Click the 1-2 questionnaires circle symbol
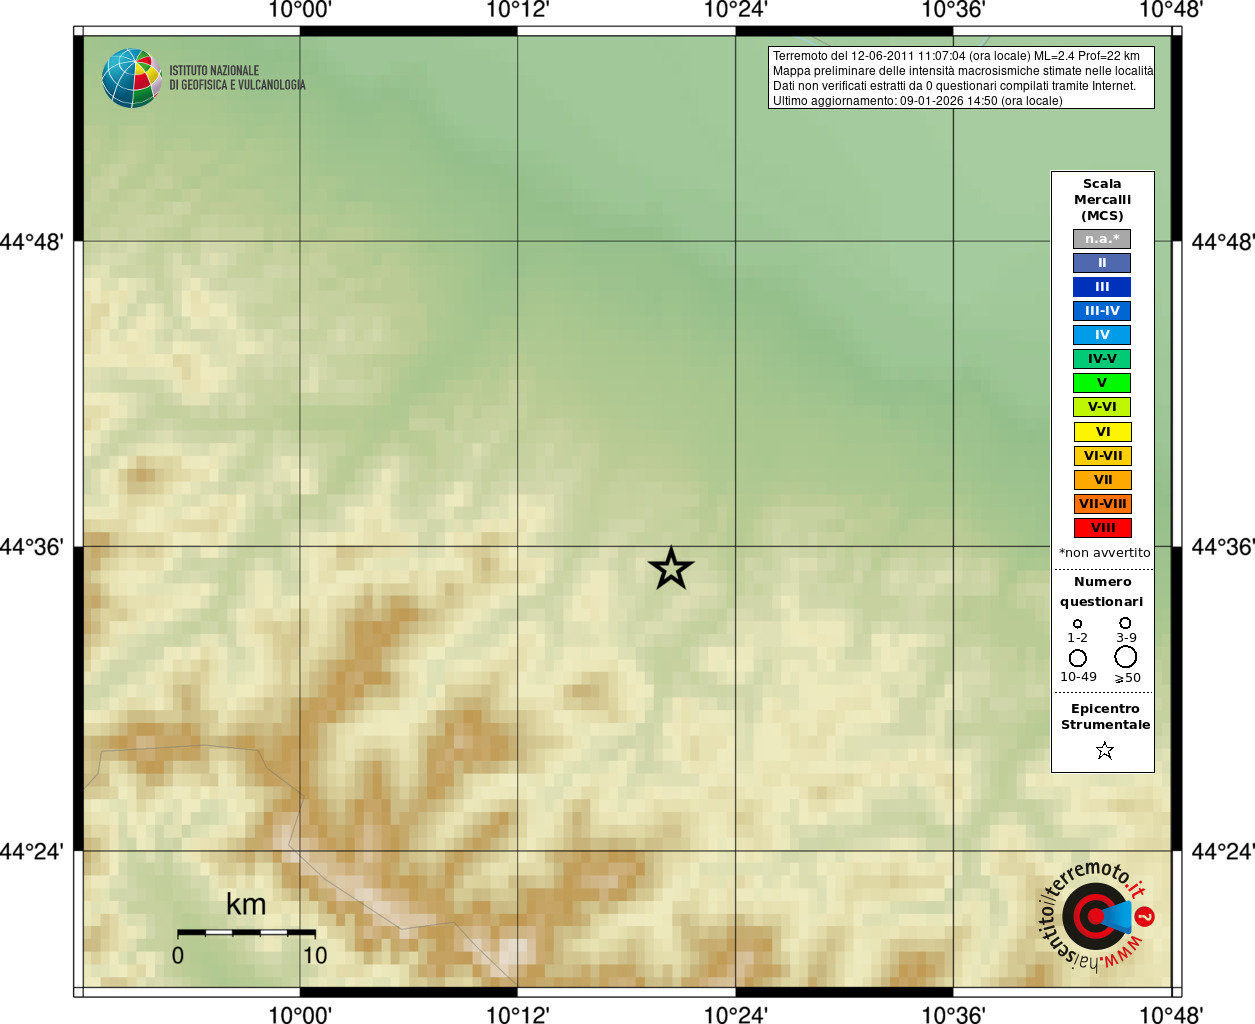This screenshot has width=1255, height=1024. point(1077,624)
